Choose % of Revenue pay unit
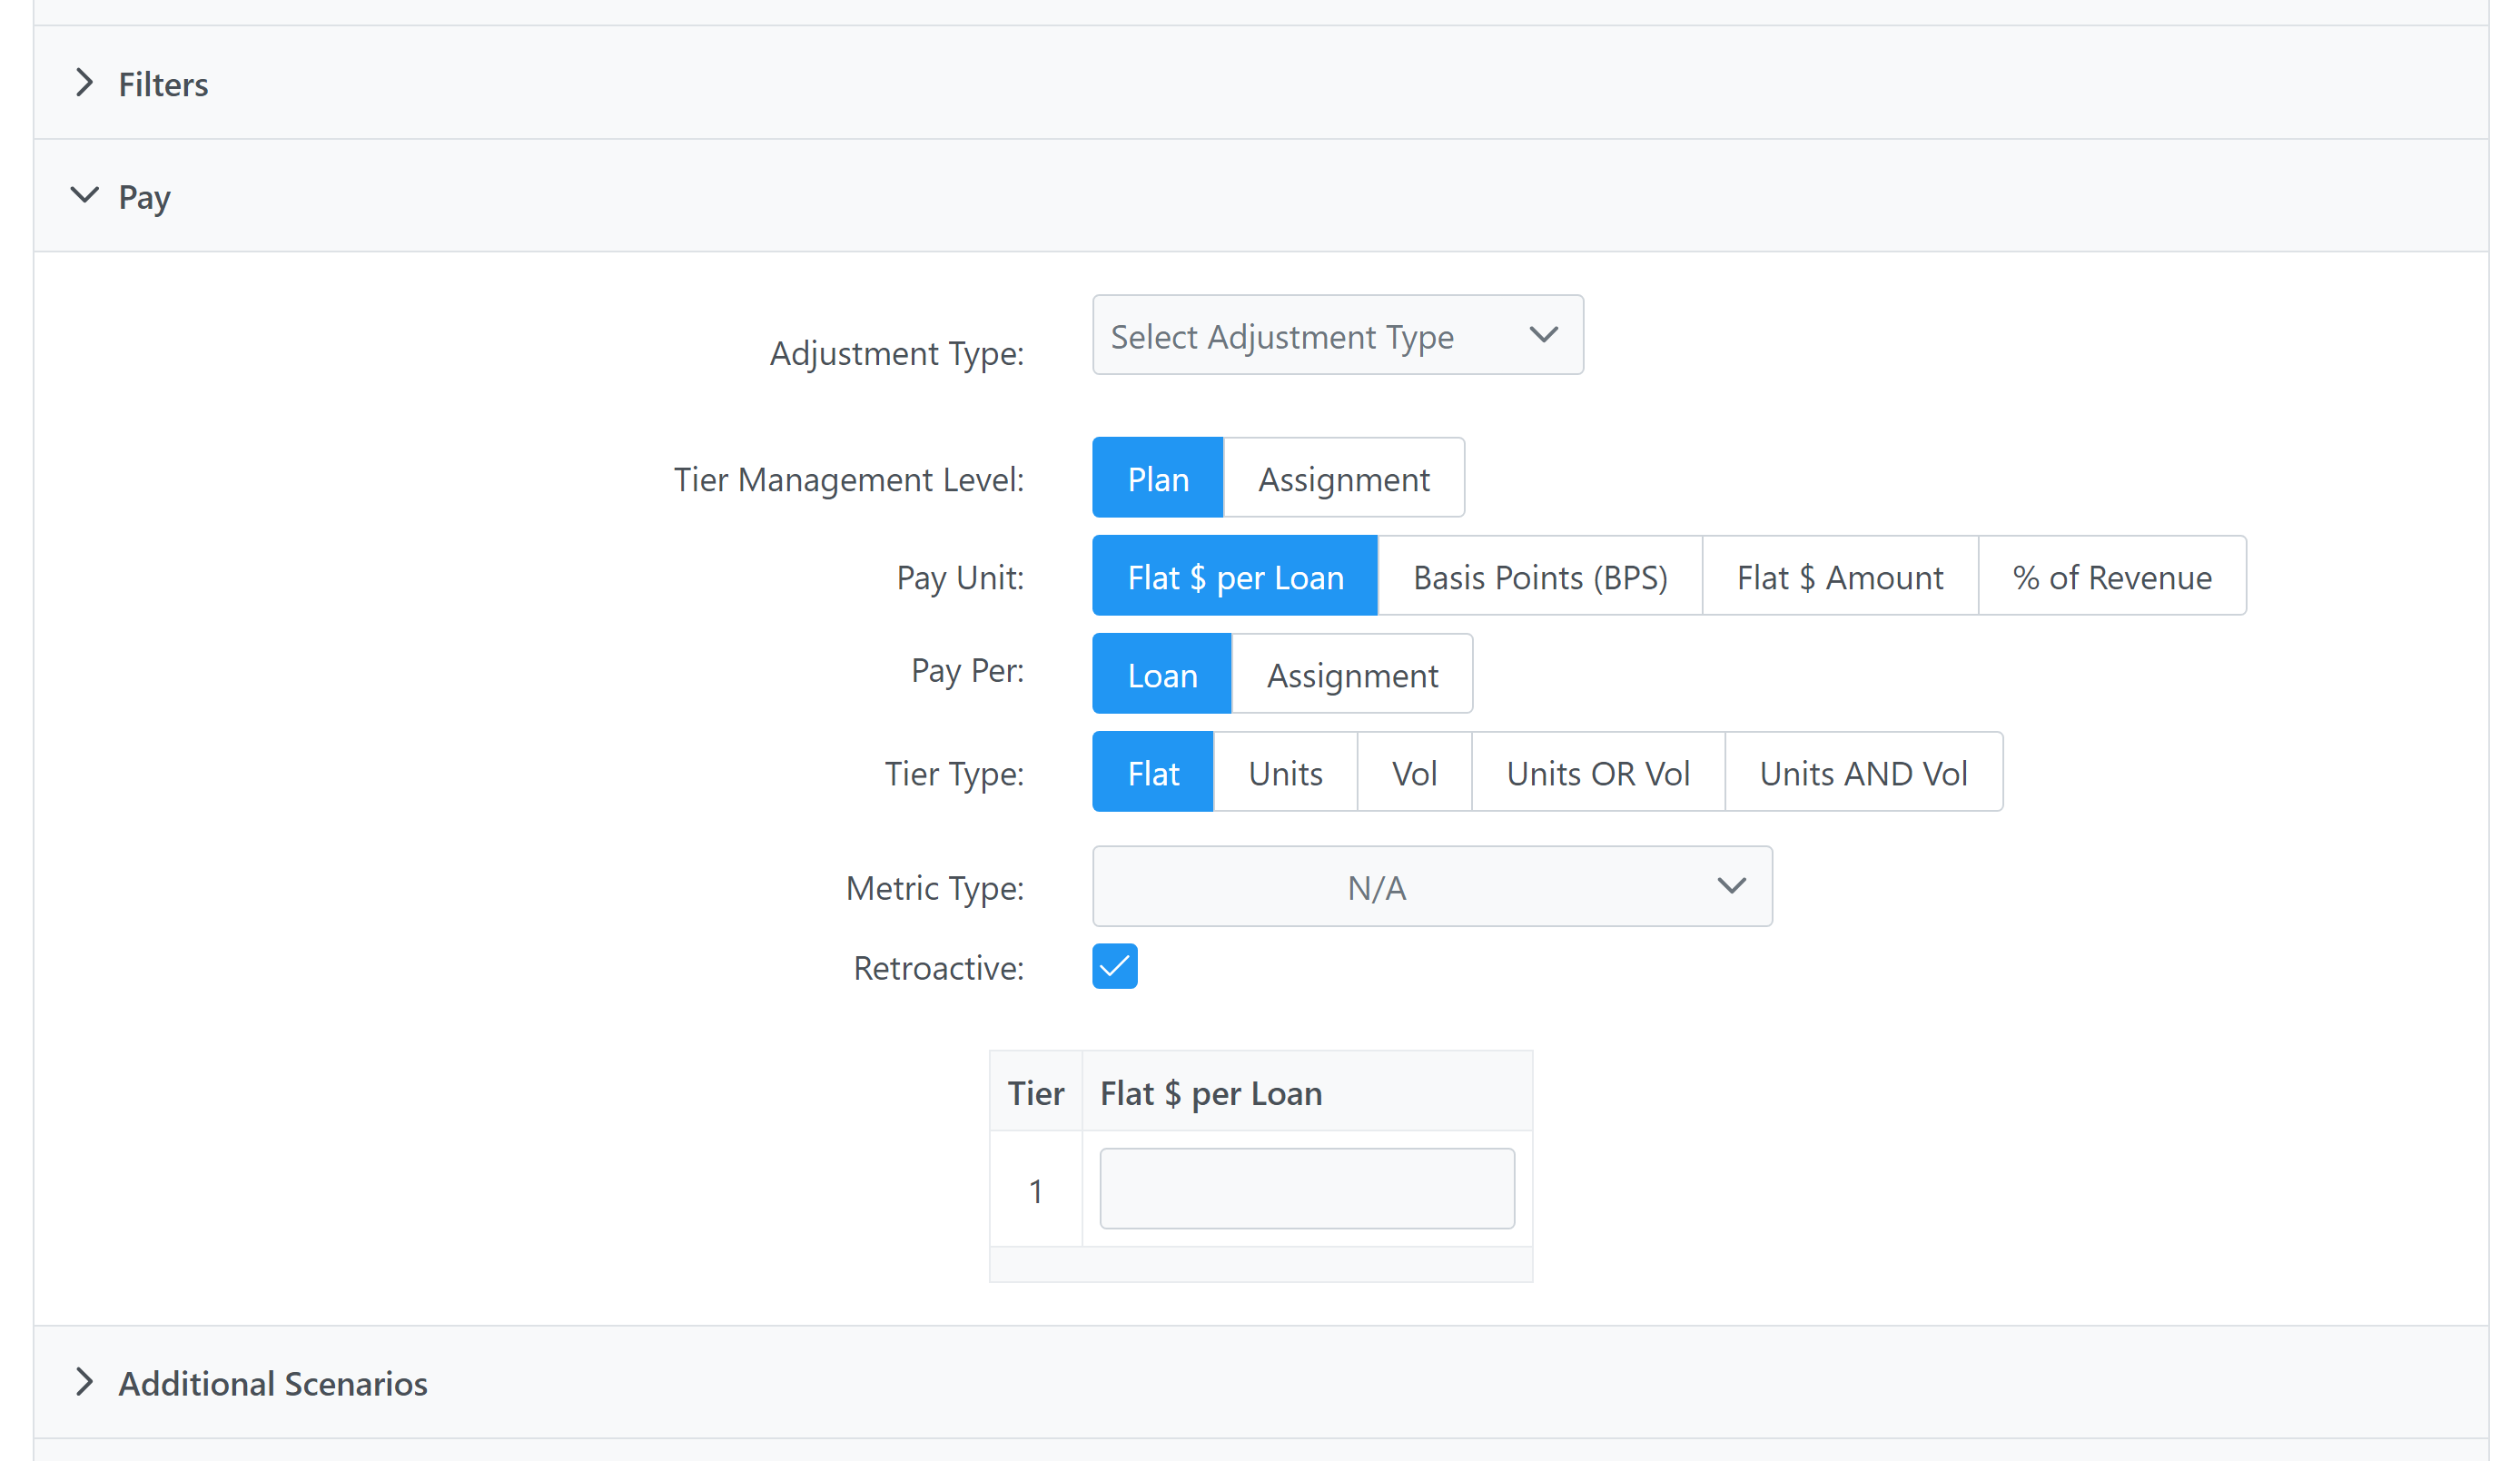The height and width of the screenshot is (1461, 2520). click(2111, 576)
